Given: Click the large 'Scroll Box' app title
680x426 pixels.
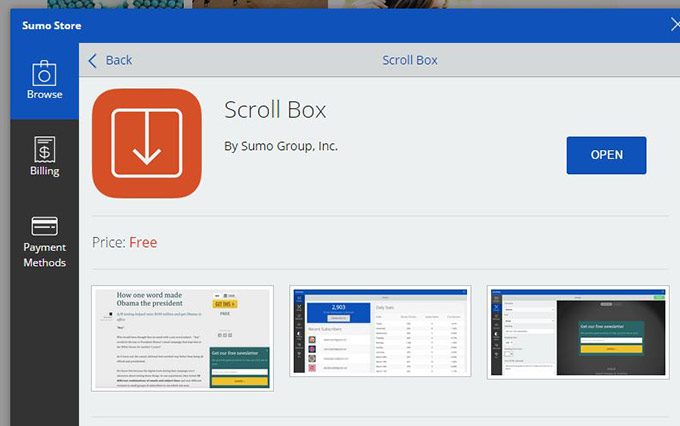Looking at the screenshot, I should (x=275, y=110).
